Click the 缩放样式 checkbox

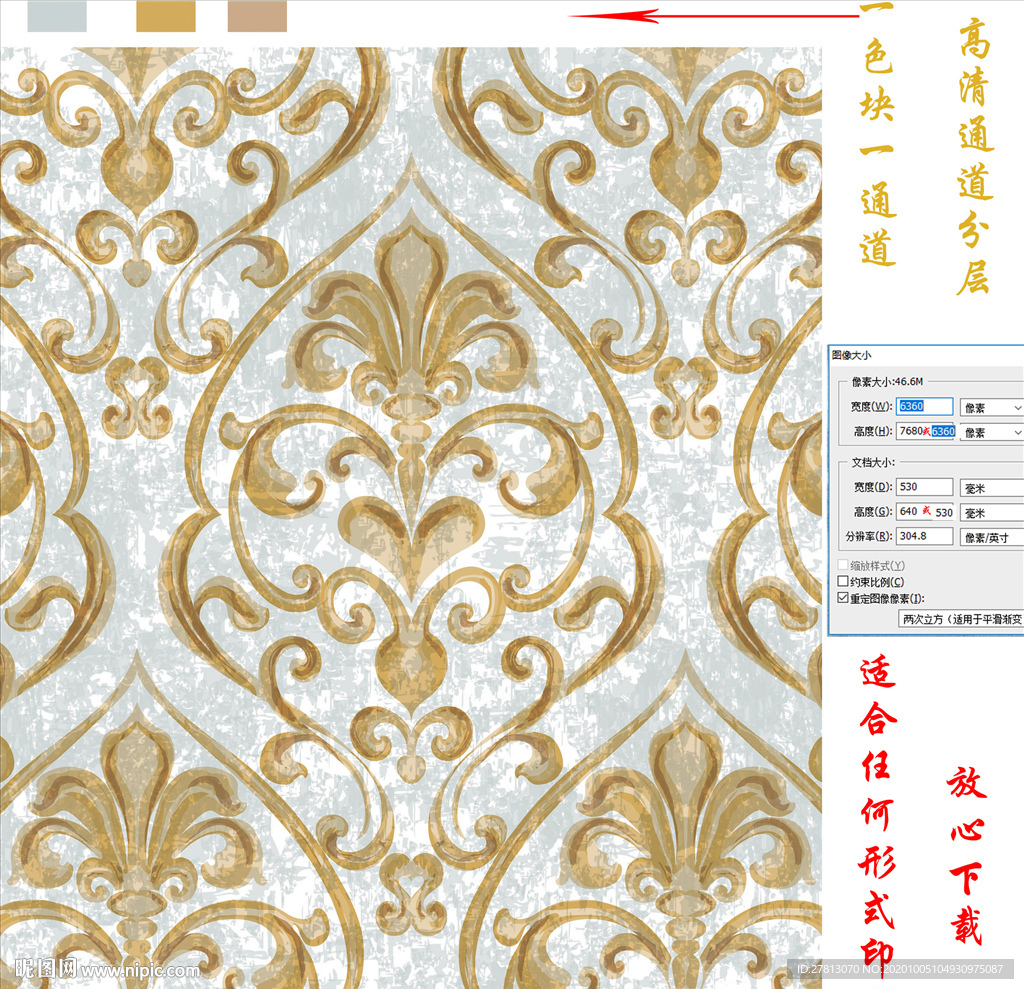pos(843,565)
